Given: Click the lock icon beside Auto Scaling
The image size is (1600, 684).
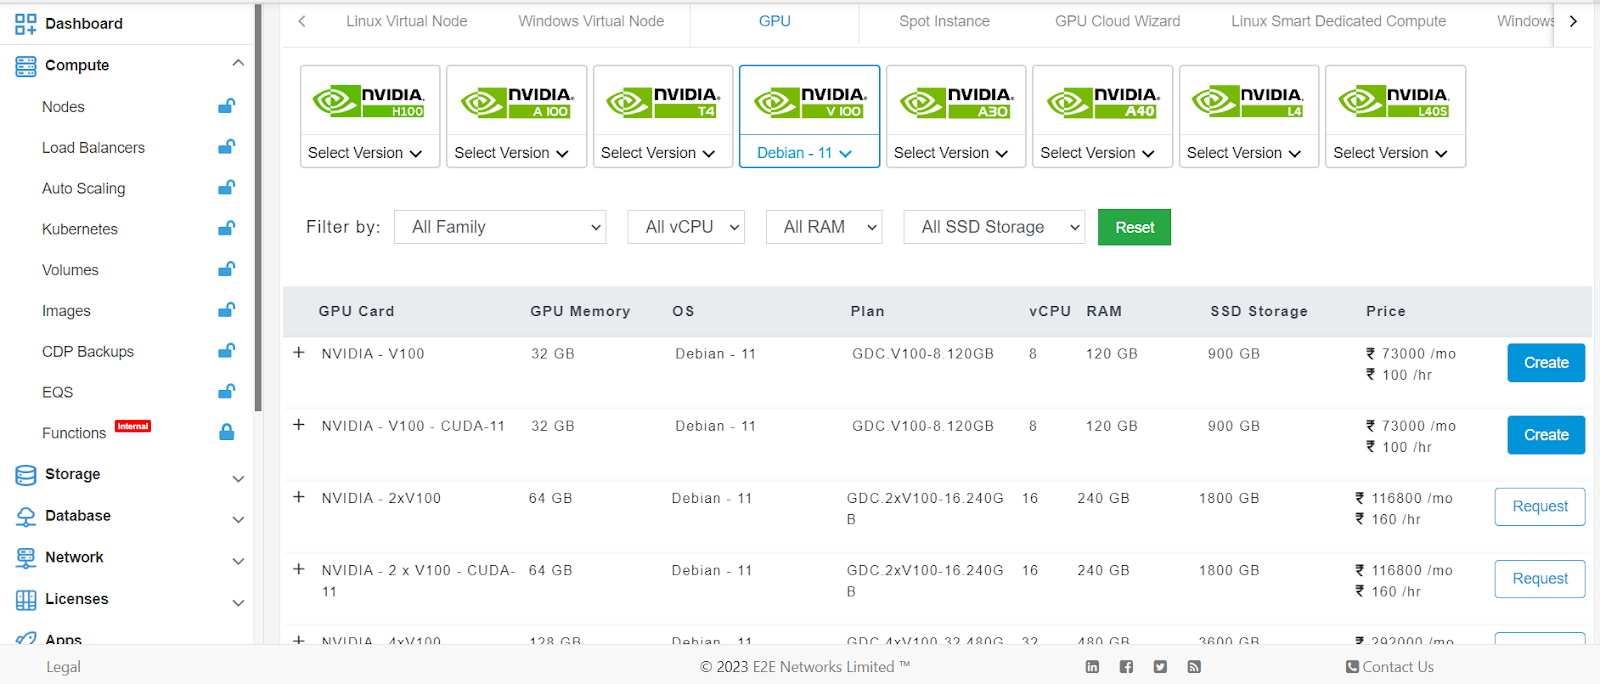Looking at the screenshot, I should tap(227, 188).
